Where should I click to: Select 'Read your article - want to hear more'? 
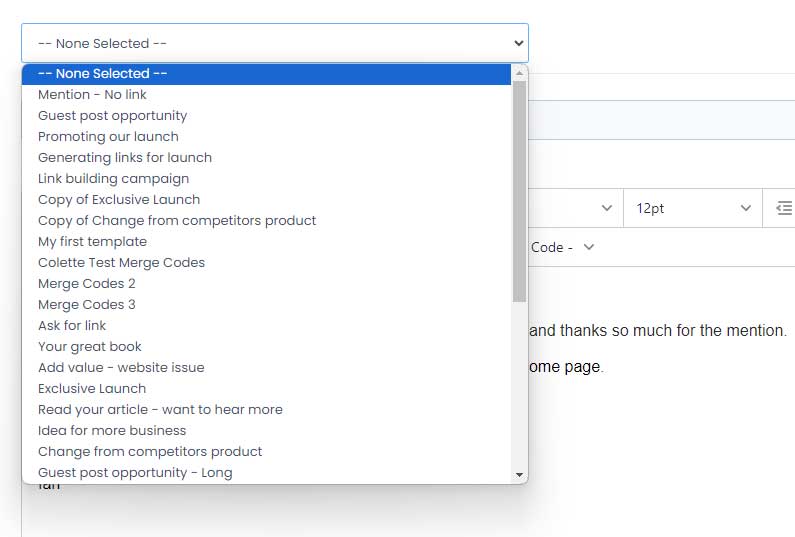[x=267, y=409]
